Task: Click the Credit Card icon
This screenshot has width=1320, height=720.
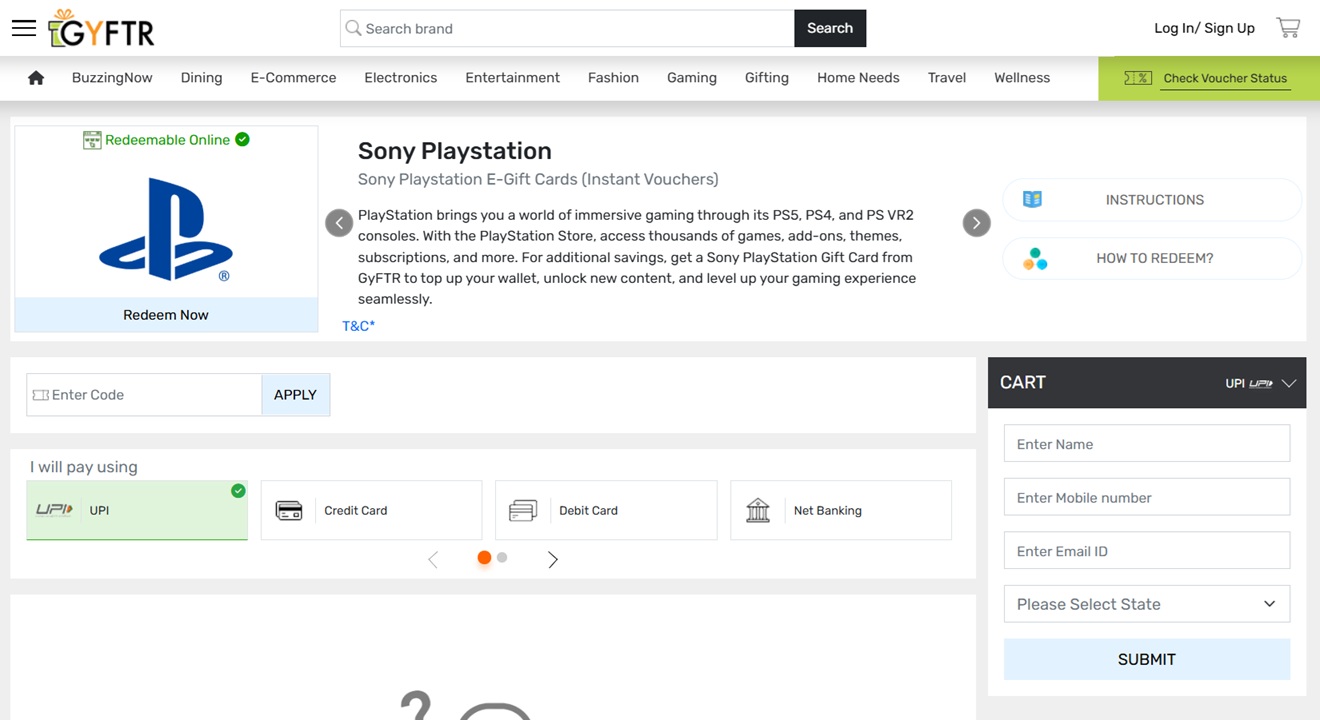Action: (x=289, y=511)
